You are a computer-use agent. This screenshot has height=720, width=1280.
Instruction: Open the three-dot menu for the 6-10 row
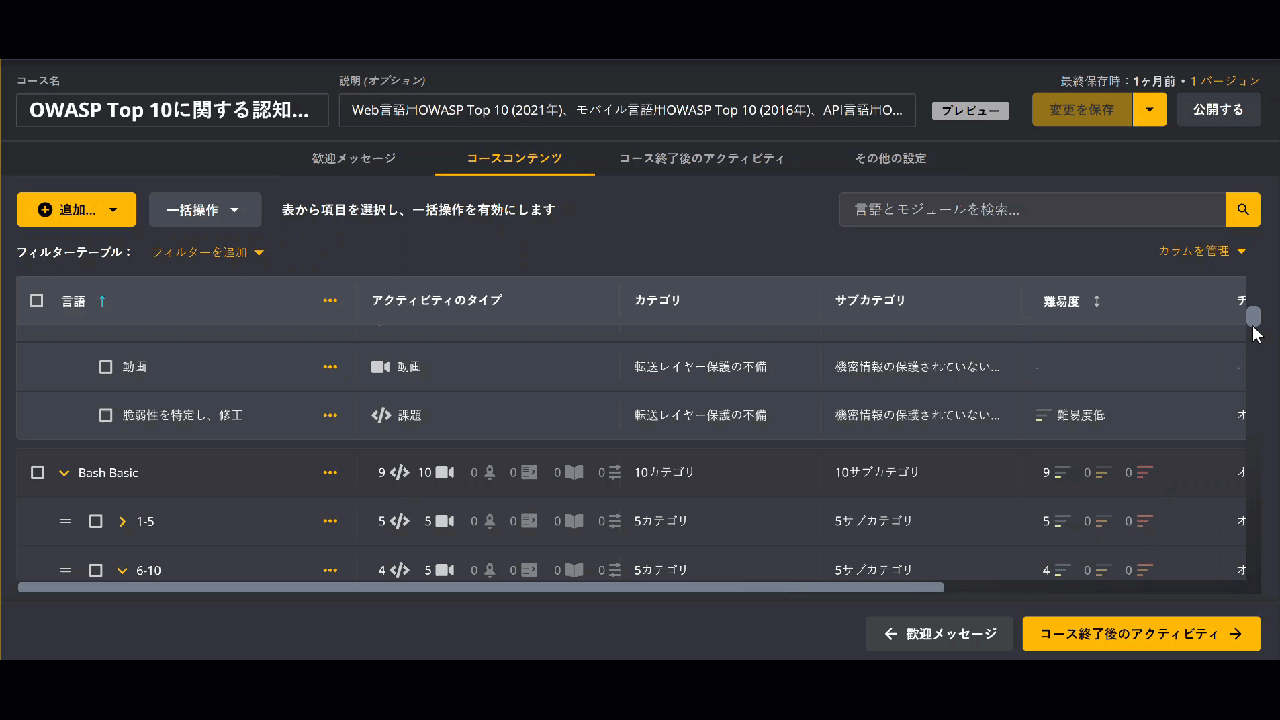coord(330,571)
